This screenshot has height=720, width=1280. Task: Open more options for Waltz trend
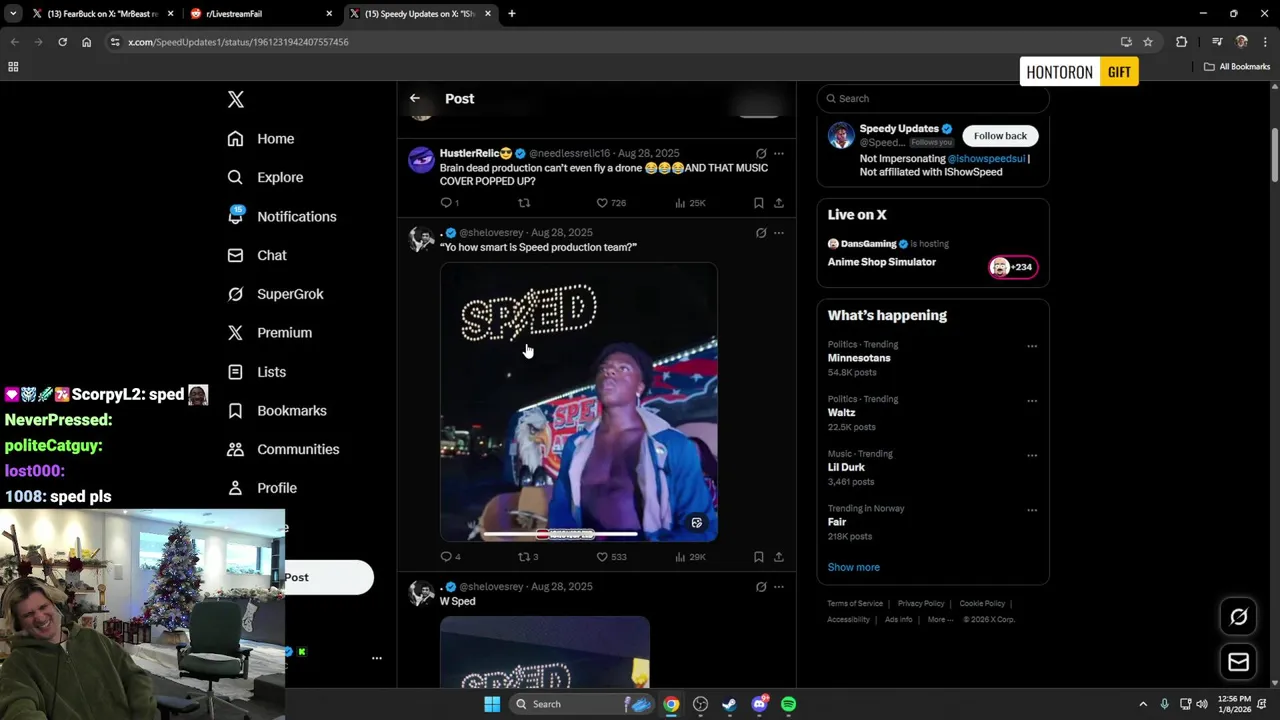pos(1032,401)
